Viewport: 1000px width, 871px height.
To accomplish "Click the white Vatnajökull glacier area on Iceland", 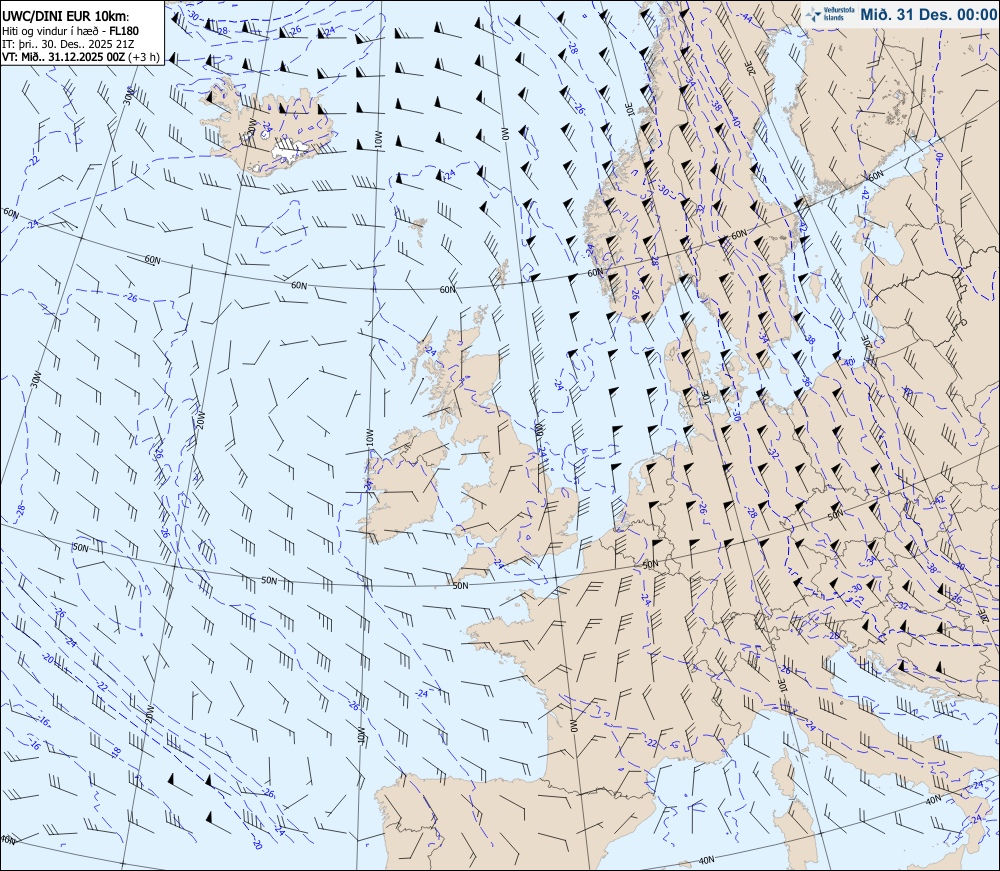I will (x=290, y=150).
